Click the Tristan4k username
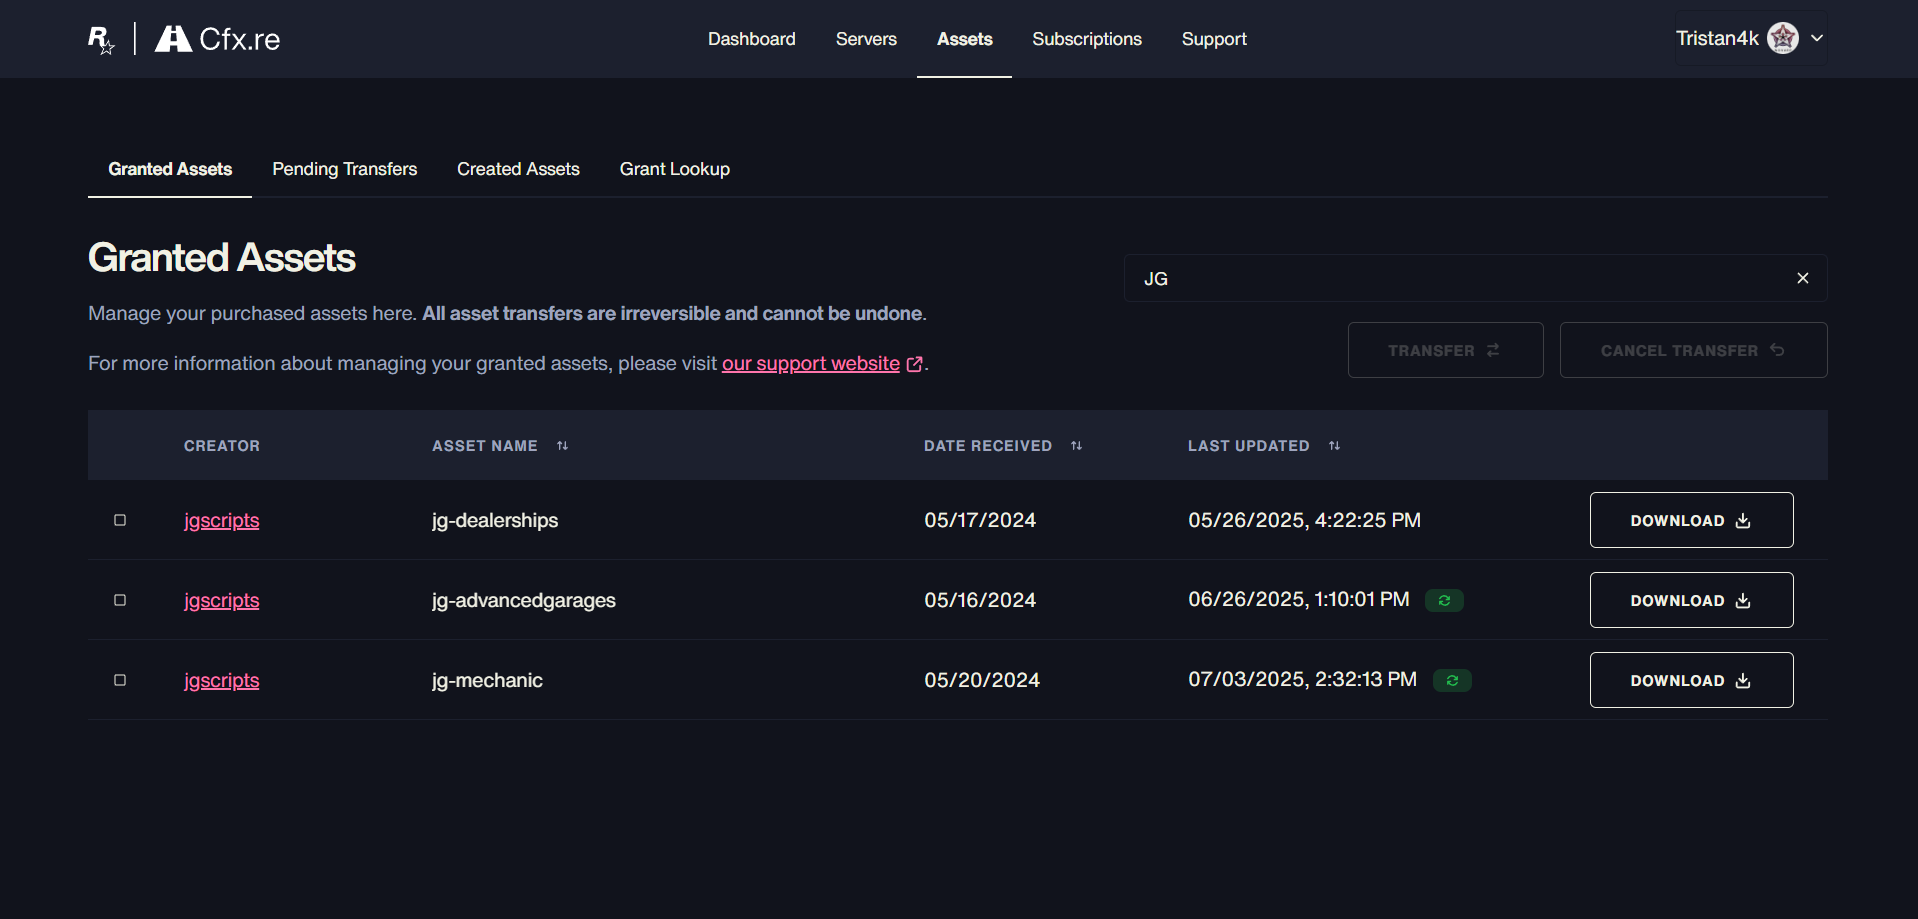The image size is (1918, 919). (1717, 38)
